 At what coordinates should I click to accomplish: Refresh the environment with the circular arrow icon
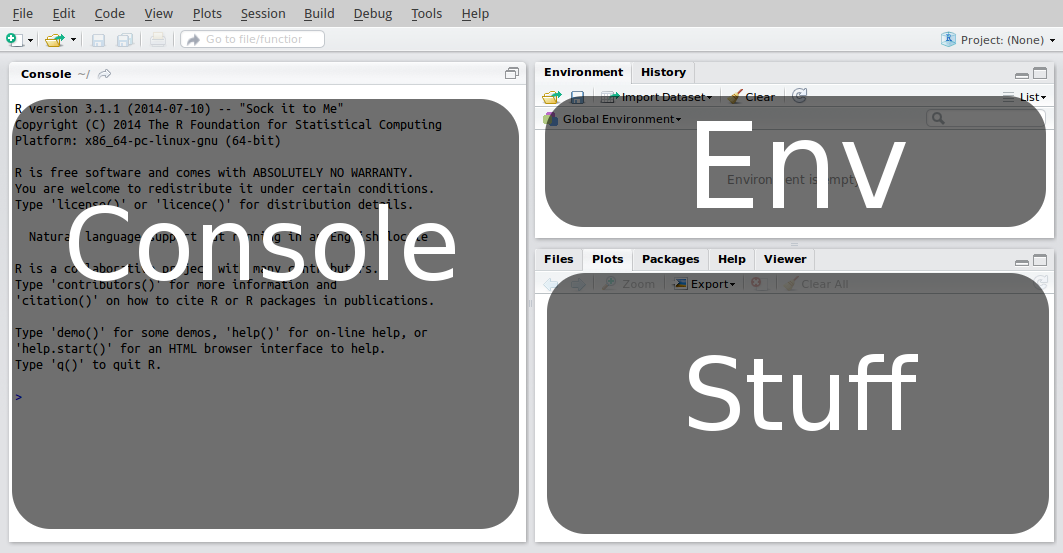click(x=799, y=96)
